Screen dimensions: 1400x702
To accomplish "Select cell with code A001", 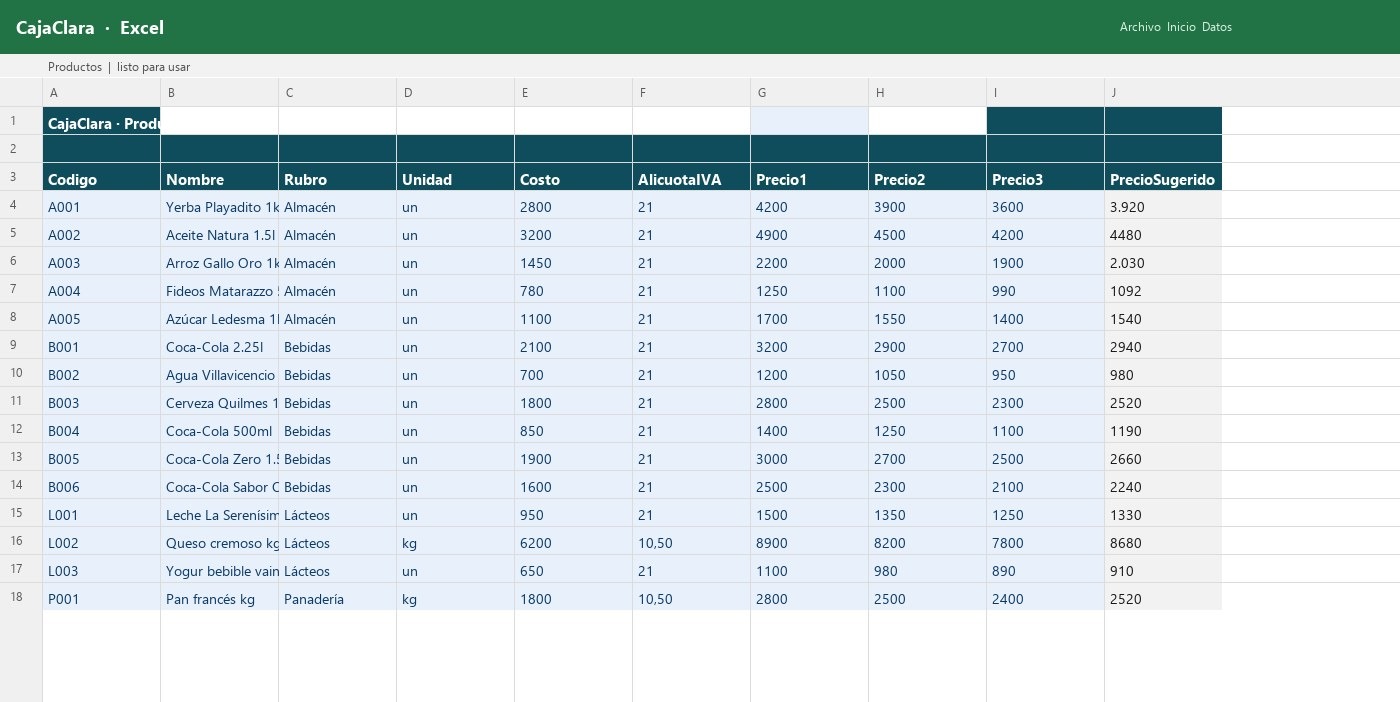I will point(101,205).
